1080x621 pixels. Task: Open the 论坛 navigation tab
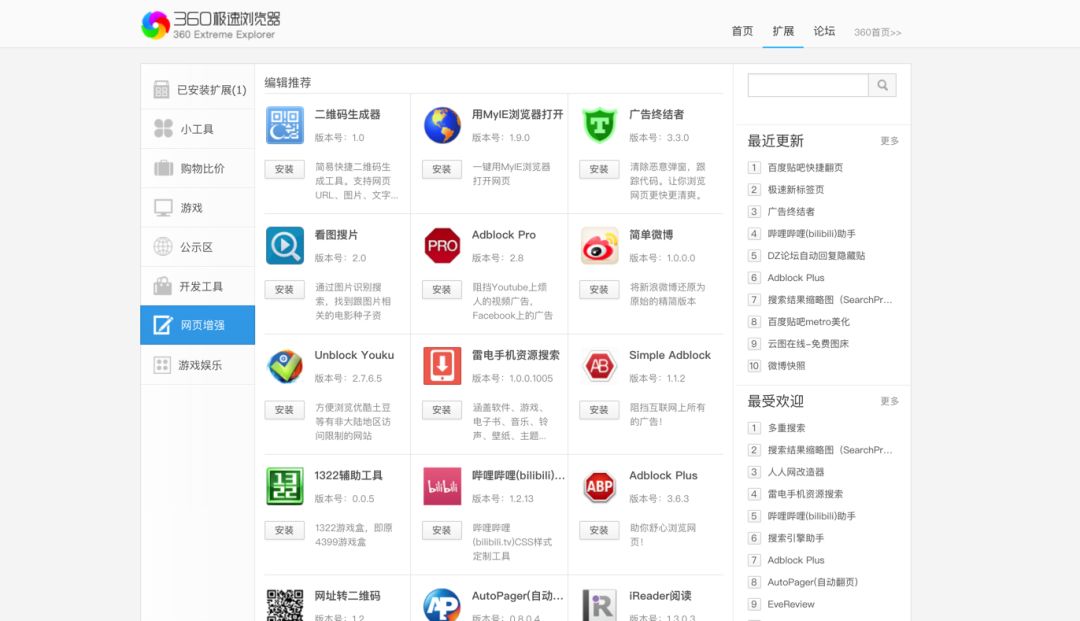[824, 31]
